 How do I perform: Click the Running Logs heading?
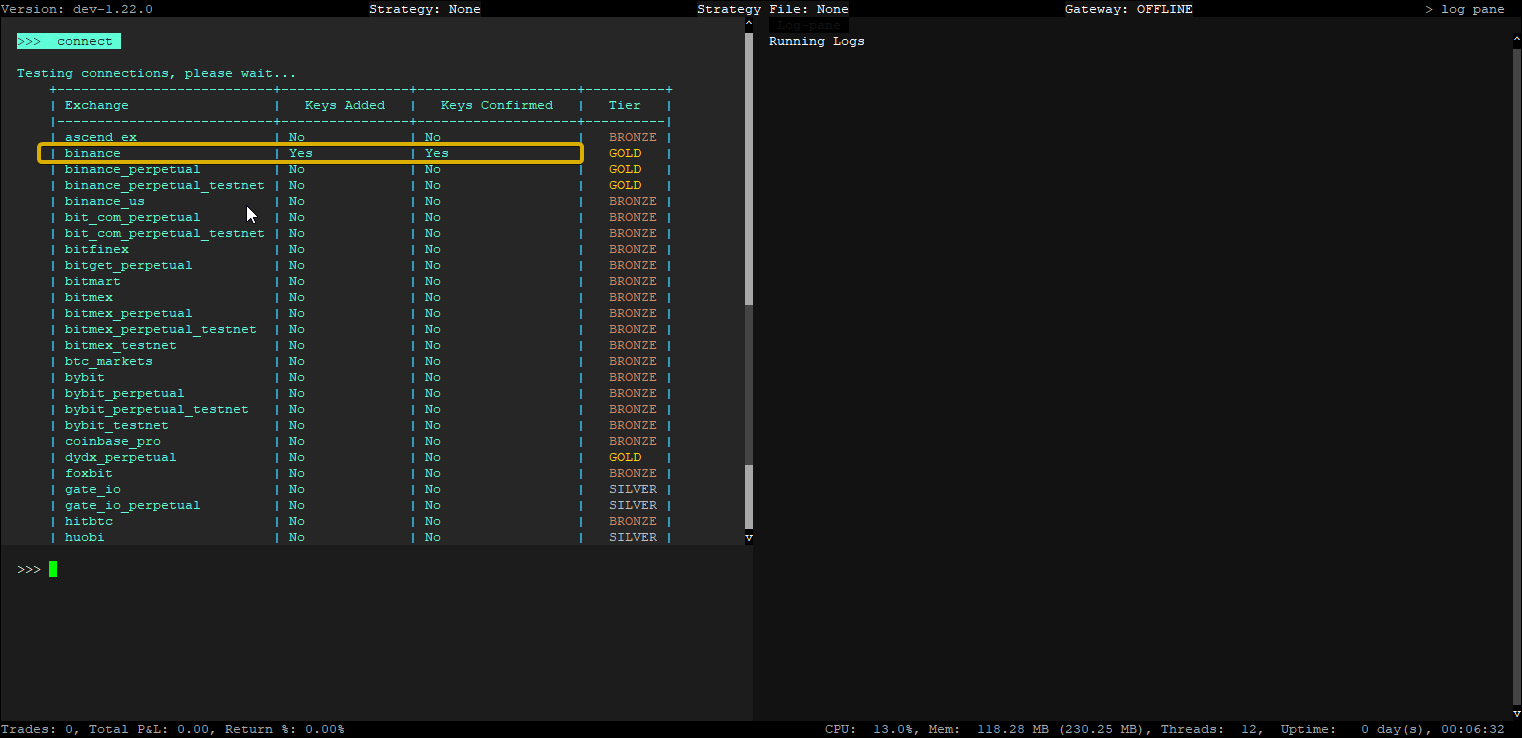click(816, 41)
